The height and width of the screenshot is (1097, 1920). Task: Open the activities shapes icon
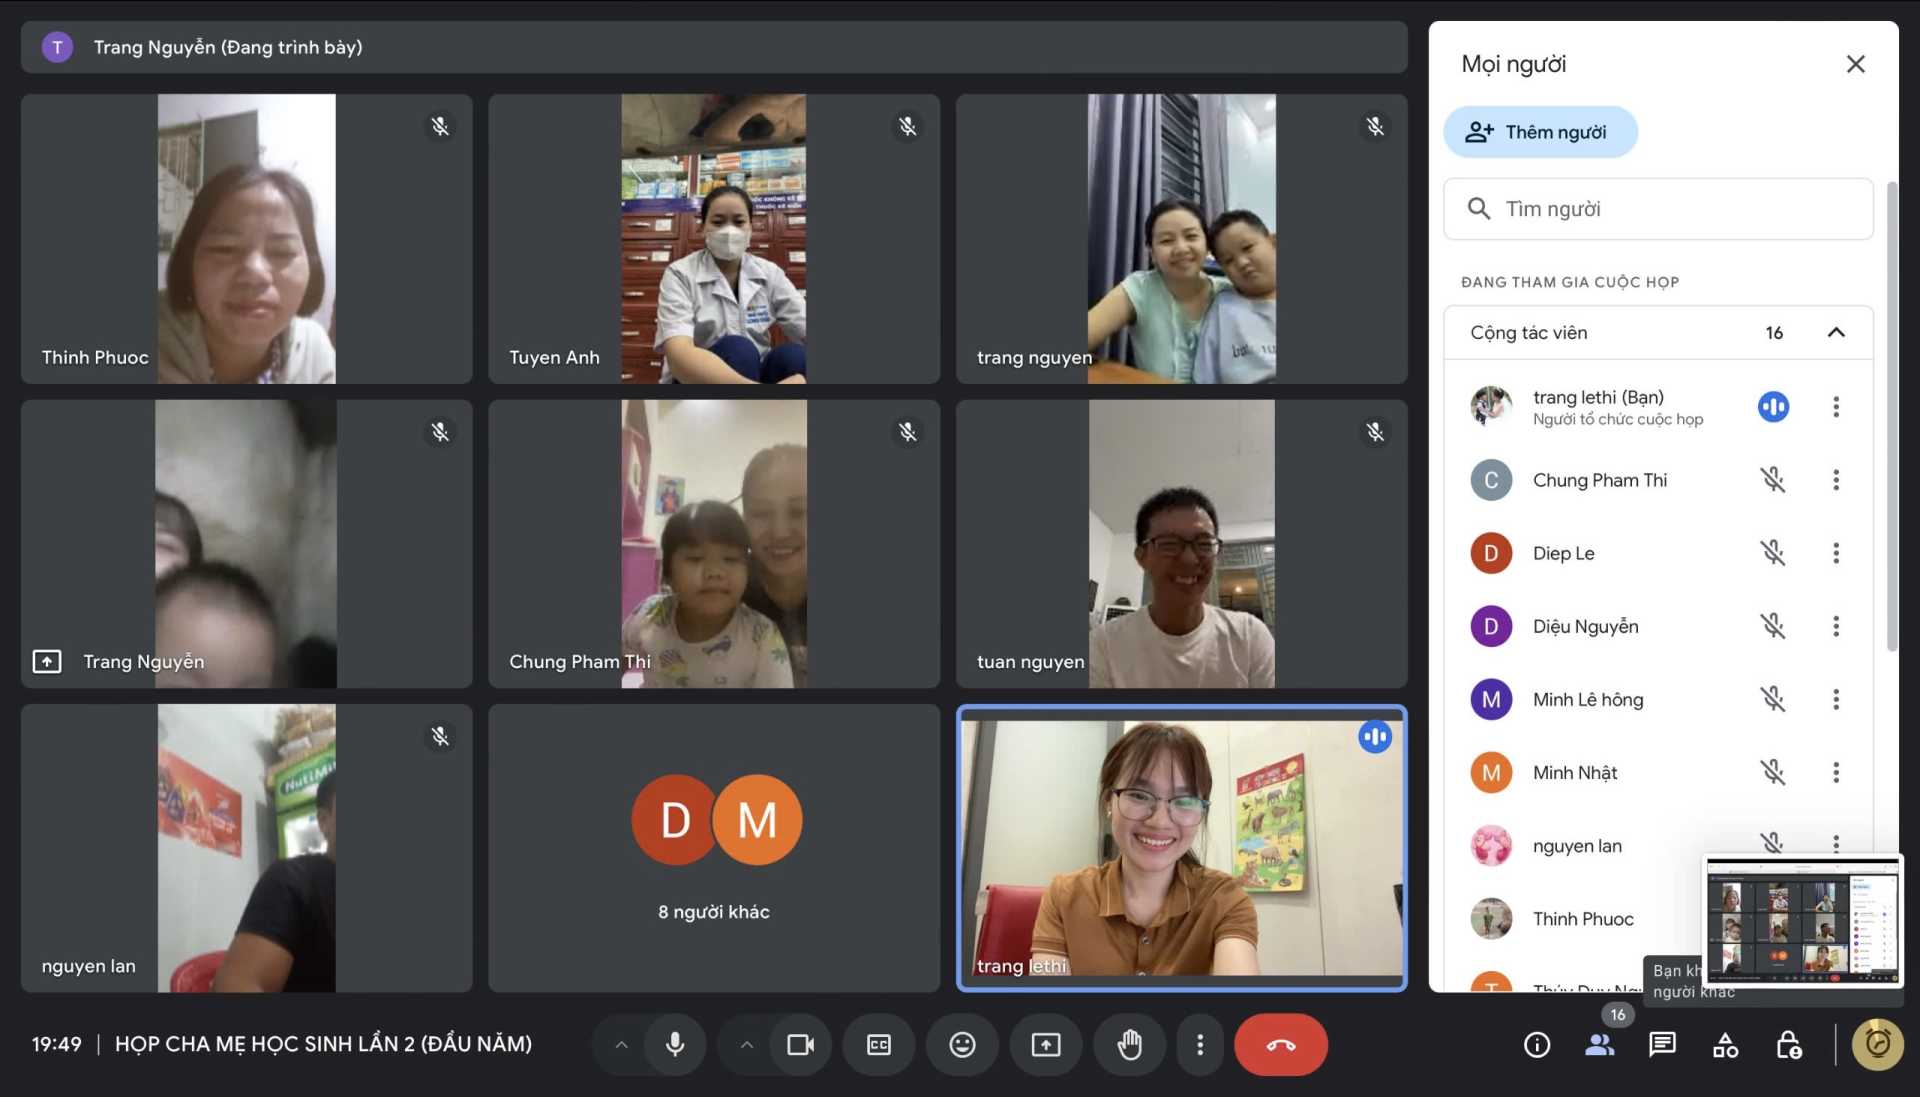click(1725, 1045)
